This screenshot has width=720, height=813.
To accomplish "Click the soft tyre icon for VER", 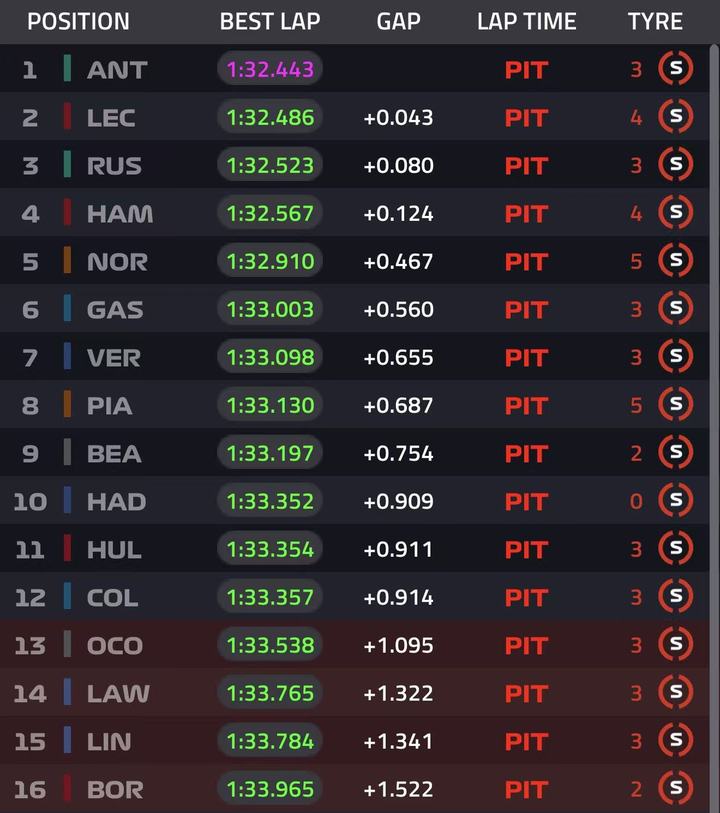I will coord(676,357).
